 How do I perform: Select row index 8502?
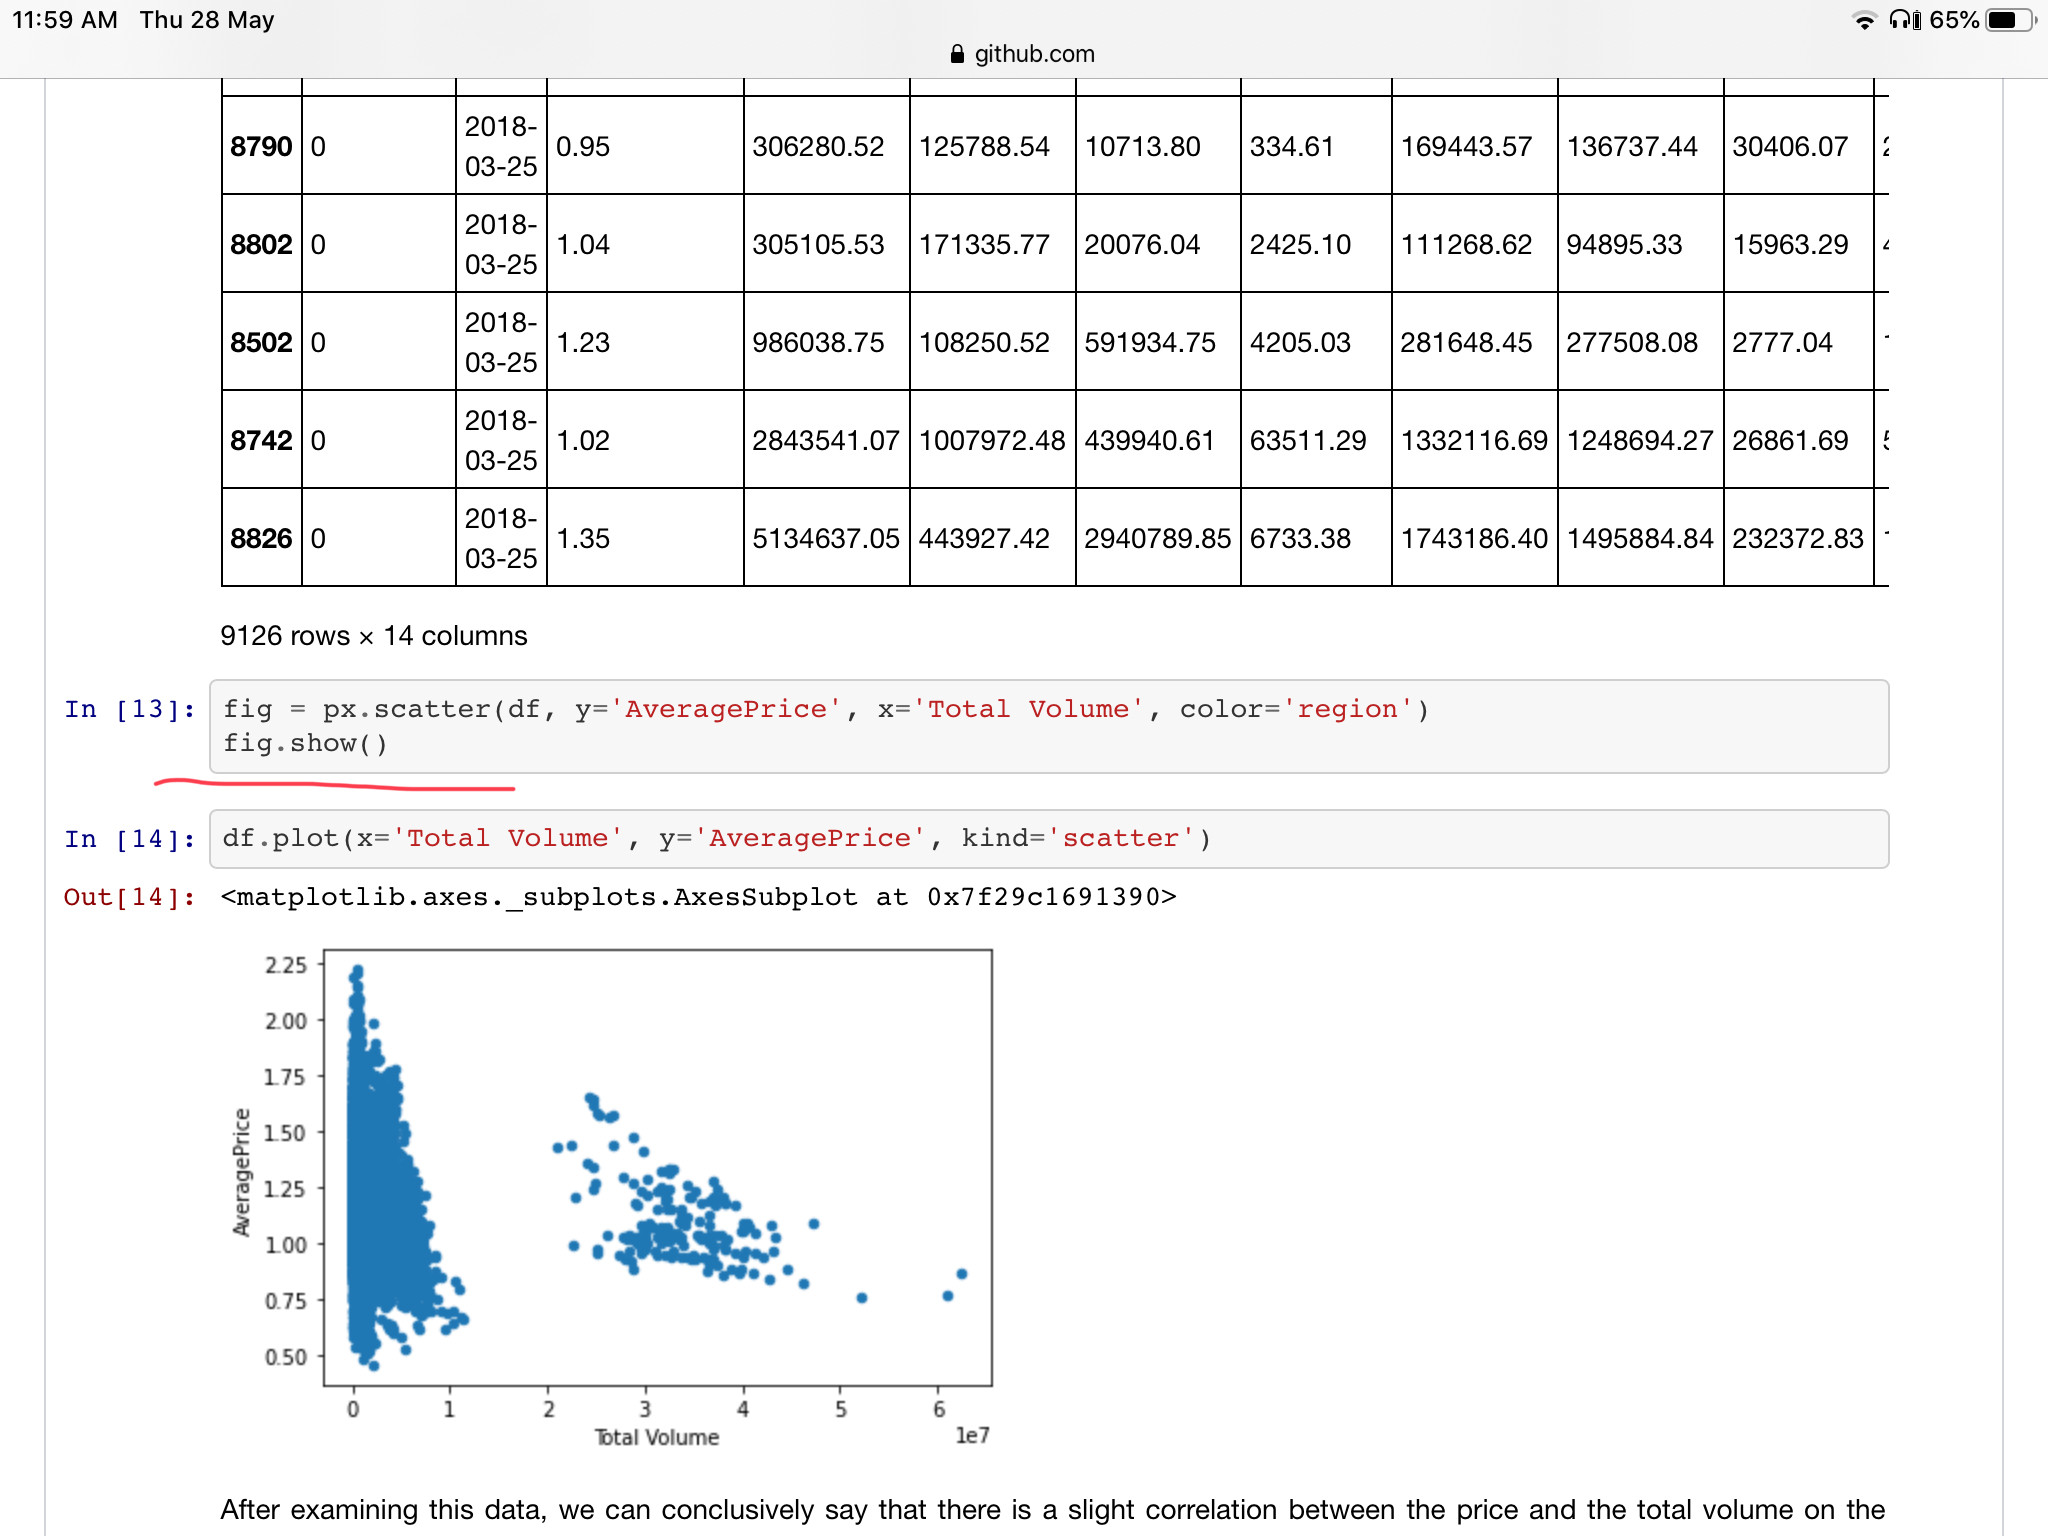coord(261,342)
